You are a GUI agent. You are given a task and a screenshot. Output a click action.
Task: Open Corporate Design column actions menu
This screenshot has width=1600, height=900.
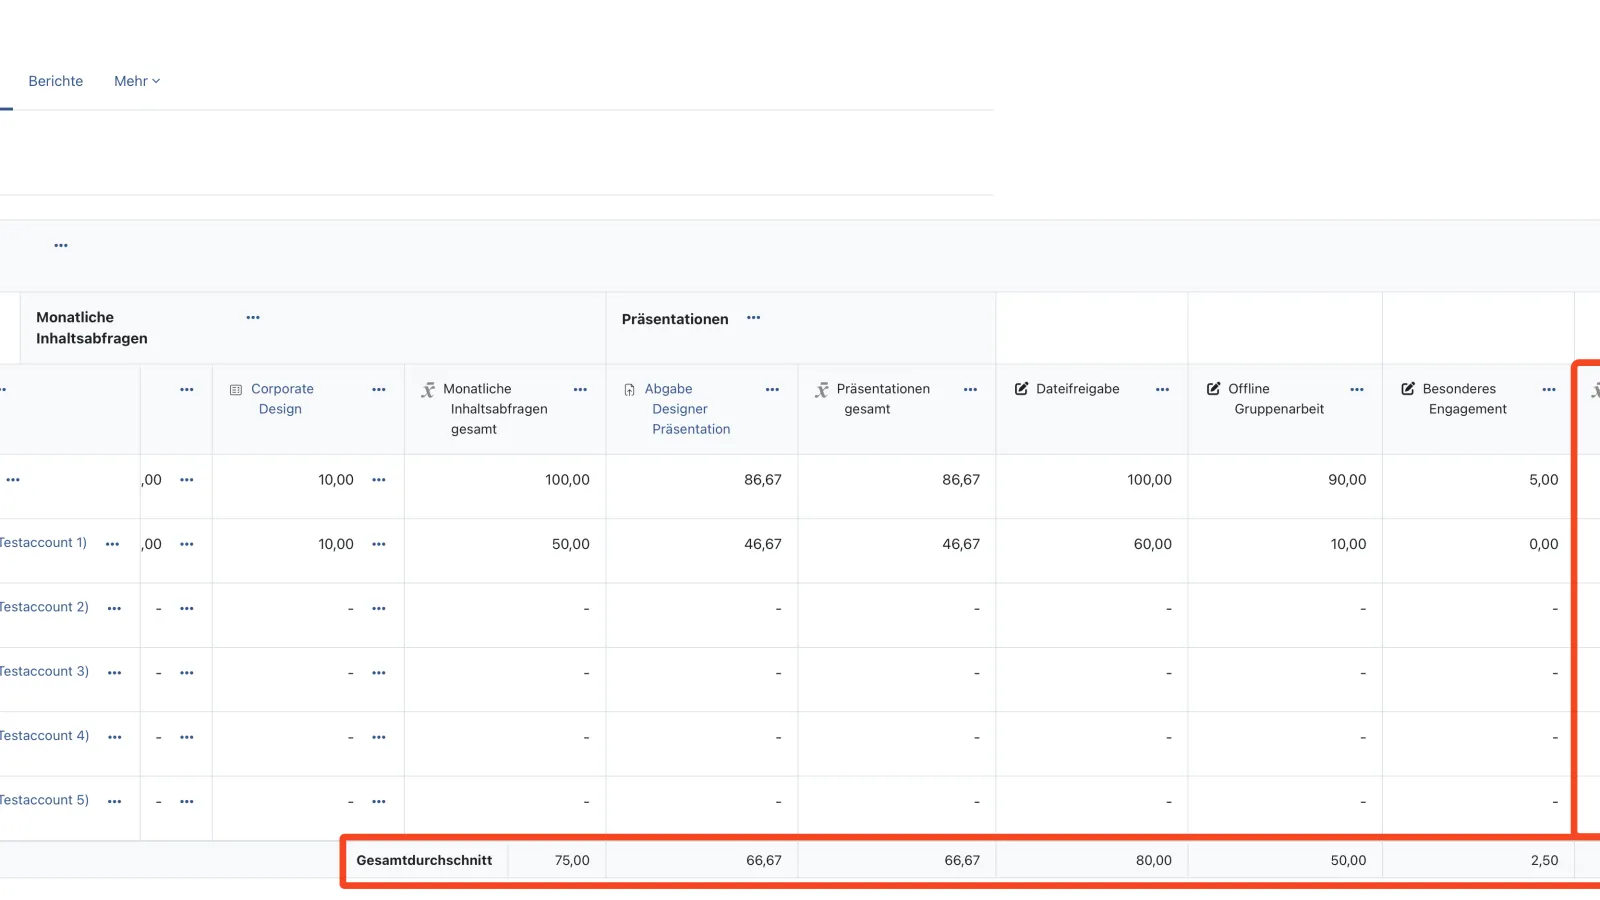point(379,390)
